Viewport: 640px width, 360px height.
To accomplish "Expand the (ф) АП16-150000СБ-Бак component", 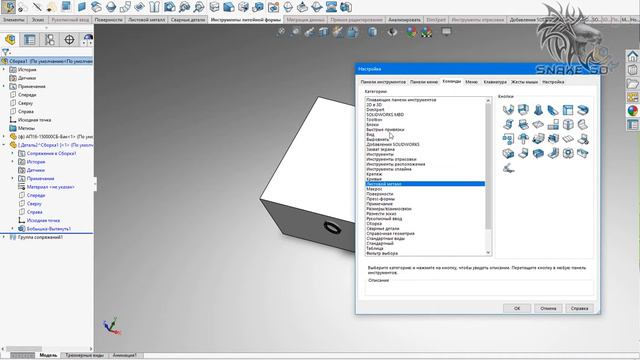I will click(4, 137).
